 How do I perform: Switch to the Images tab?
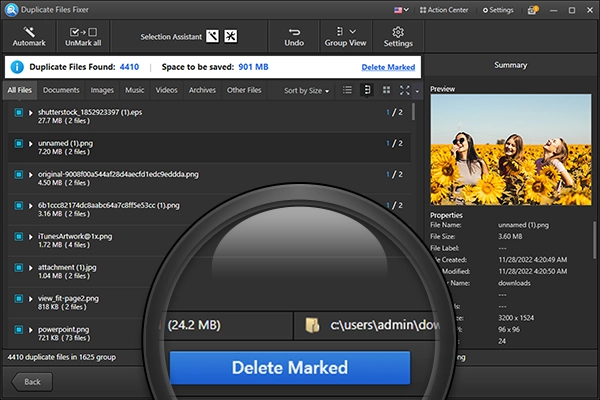(102, 90)
